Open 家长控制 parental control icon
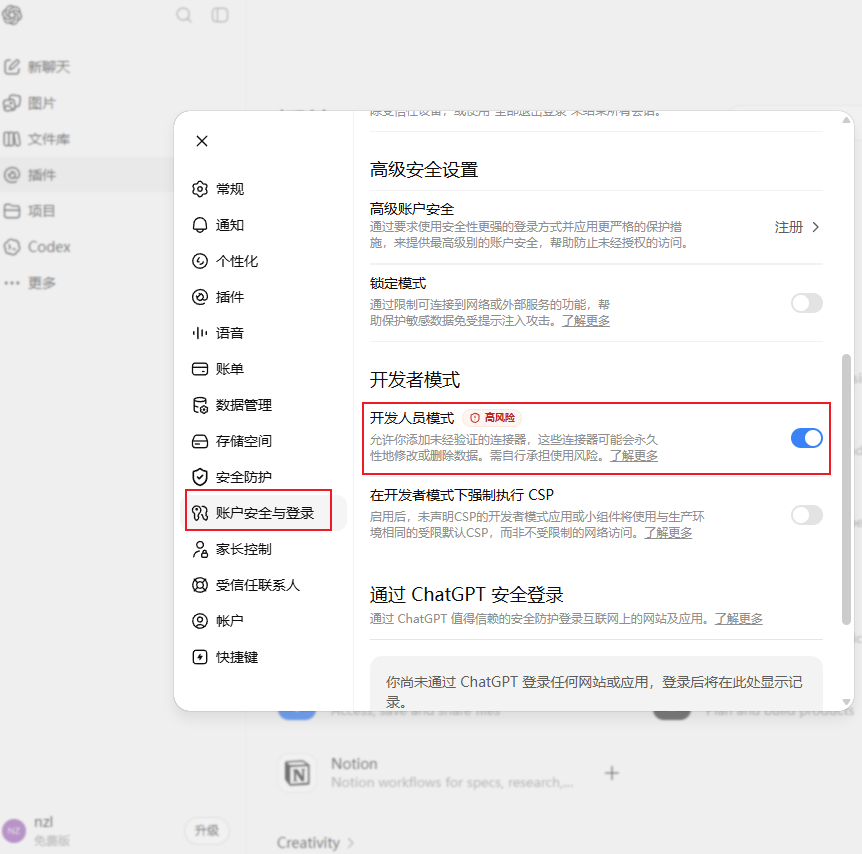The height and width of the screenshot is (854, 862). click(200, 549)
